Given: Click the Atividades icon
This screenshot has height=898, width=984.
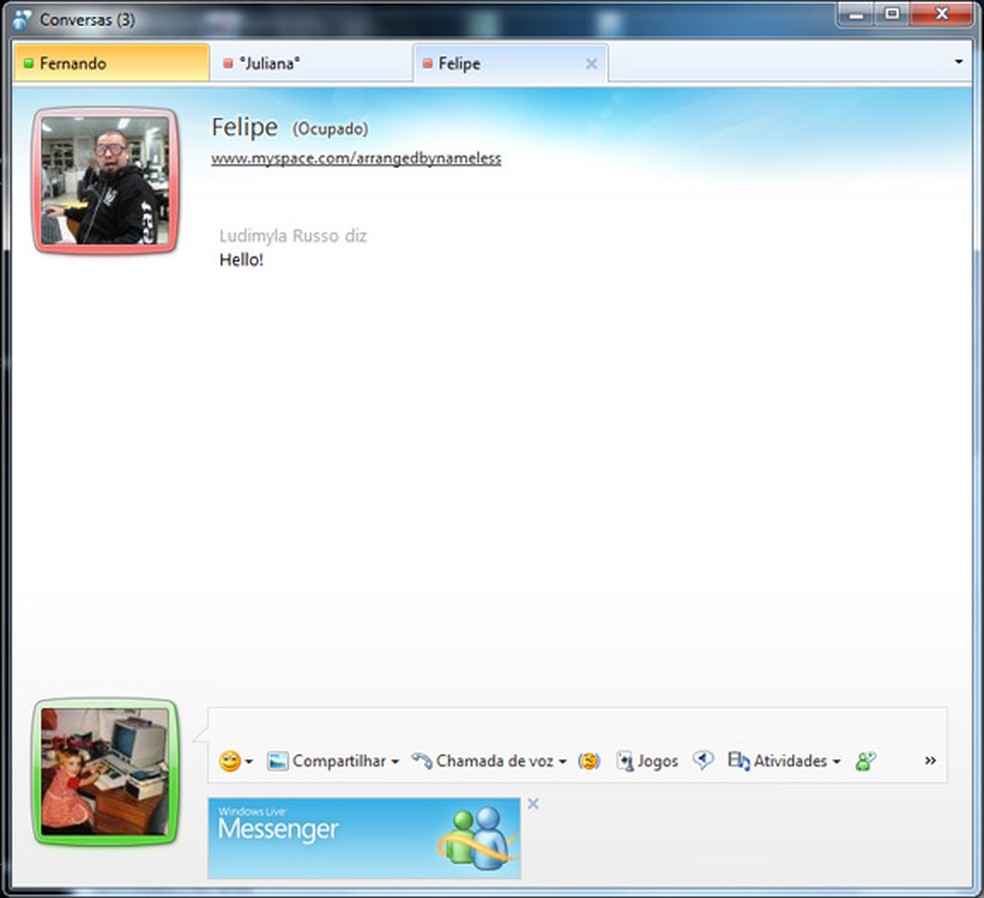Looking at the screenshot, I should coord(737,761).
